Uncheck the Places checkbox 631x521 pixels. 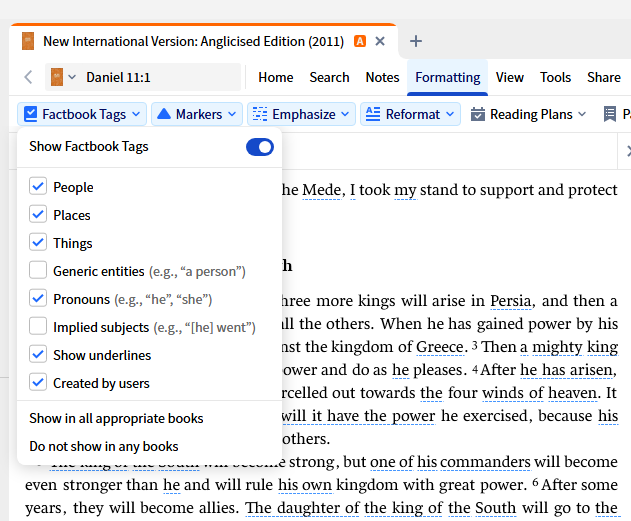coord(38,214)
